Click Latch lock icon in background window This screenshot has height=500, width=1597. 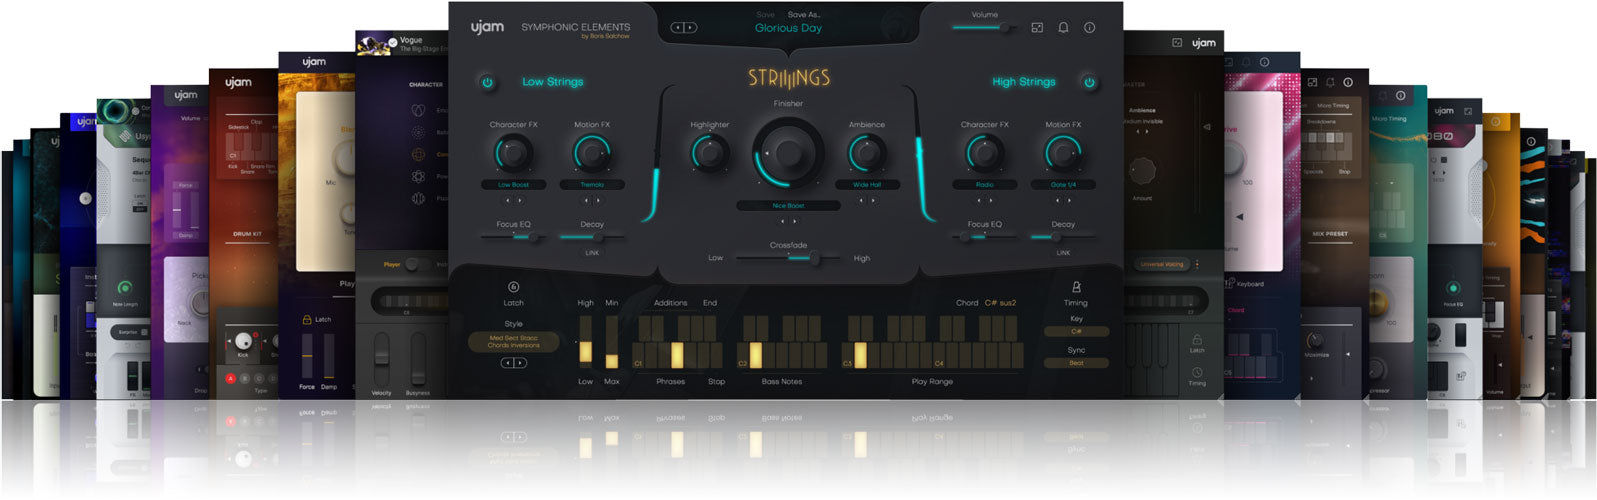pyautogui.click(x=308, y=319)
